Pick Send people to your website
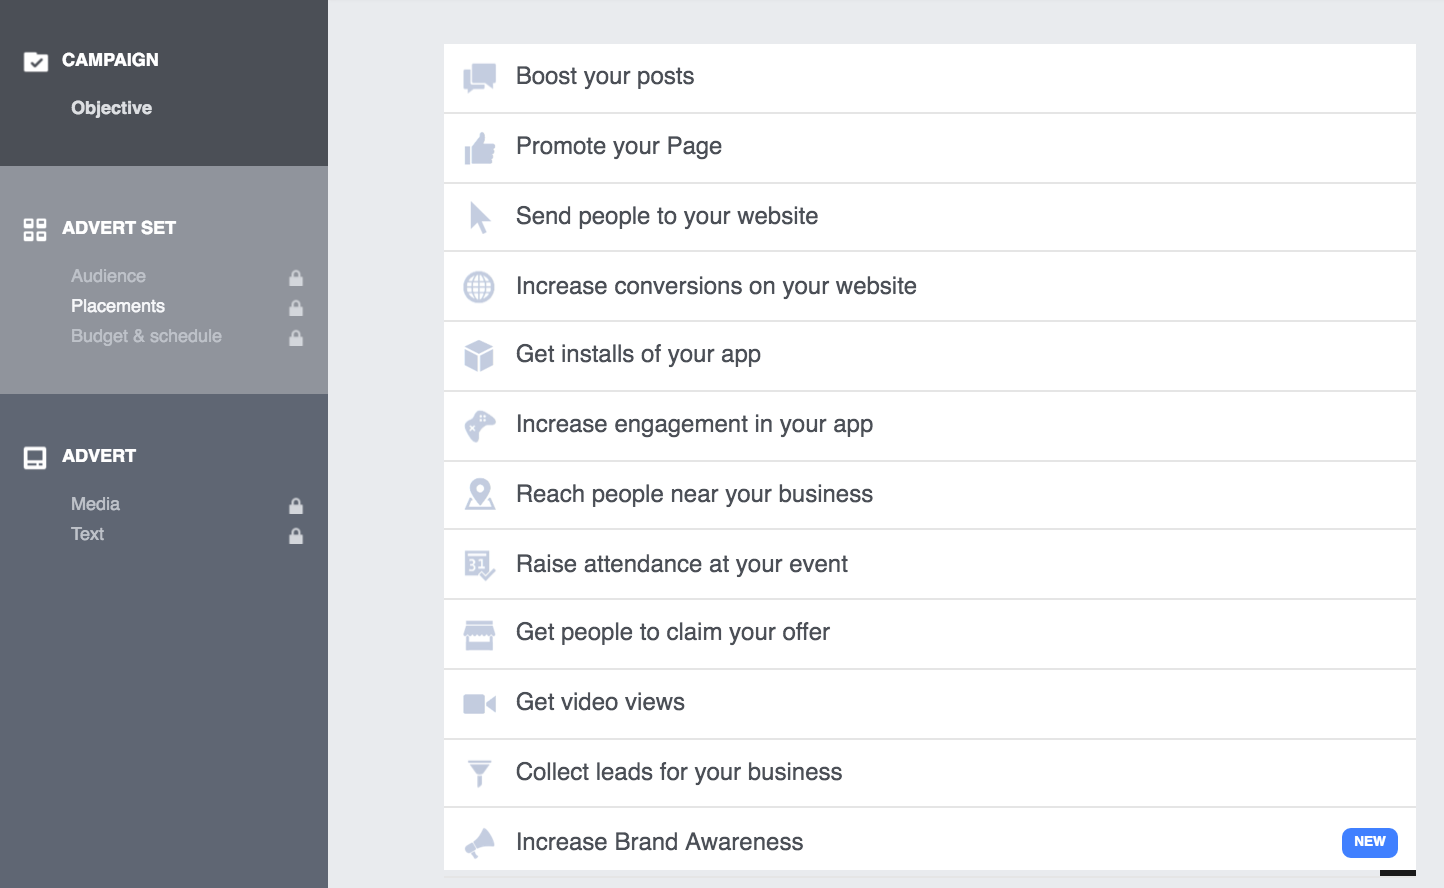The height and width of the screenshot is (888, 1444). pyautogui.click(x=930, y=217)
